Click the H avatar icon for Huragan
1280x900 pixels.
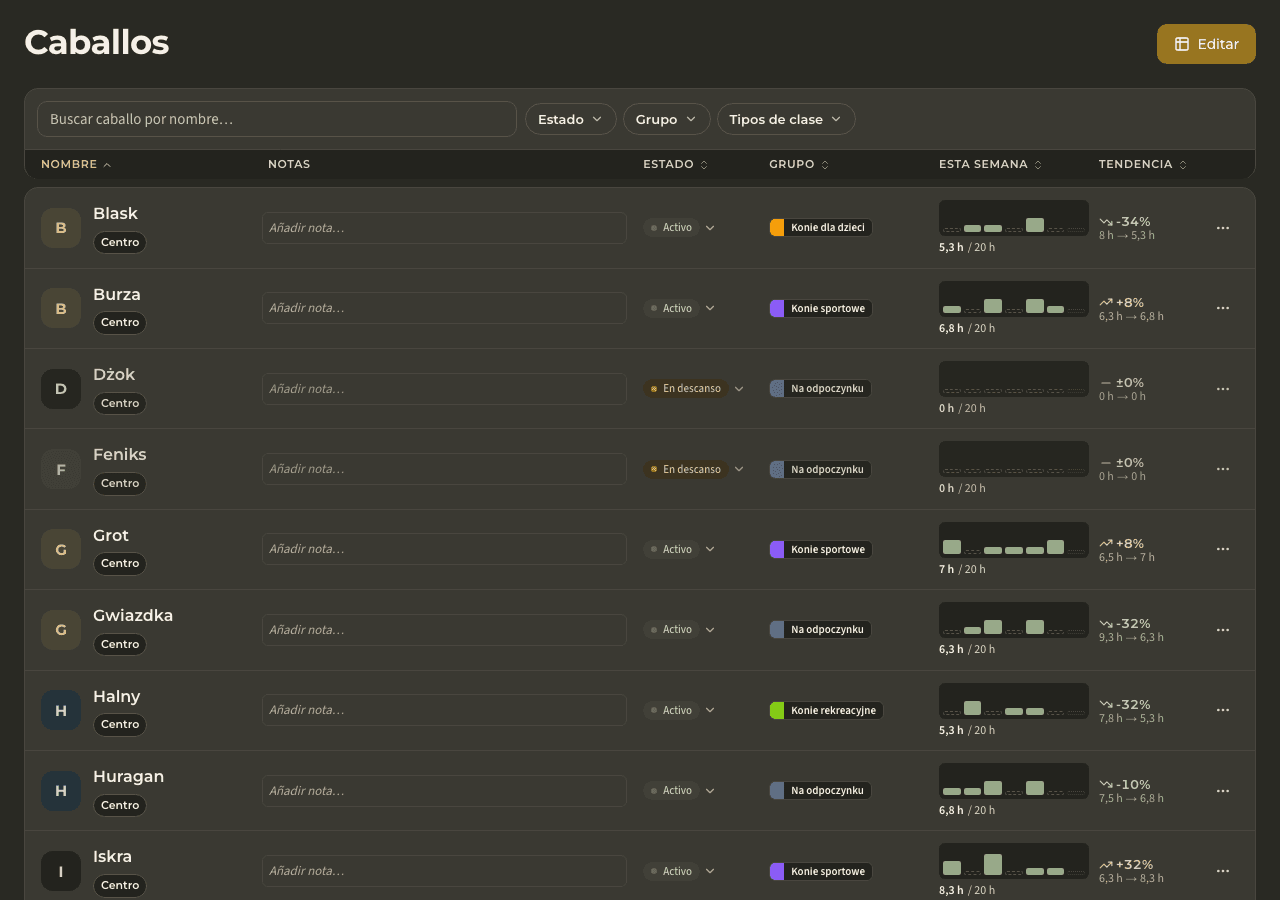61,791
